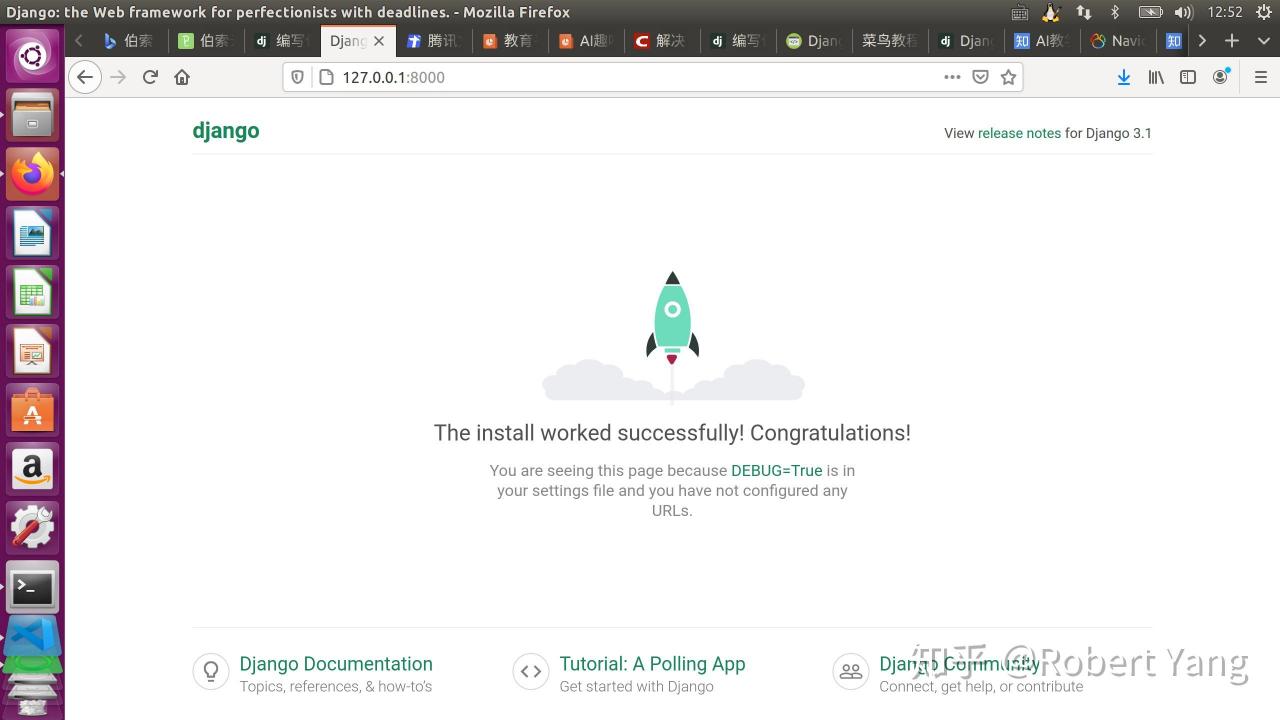Viewport: 1280px width, 720px height.
Task: Open the session power gear menu
Action: pos(1263,12)
